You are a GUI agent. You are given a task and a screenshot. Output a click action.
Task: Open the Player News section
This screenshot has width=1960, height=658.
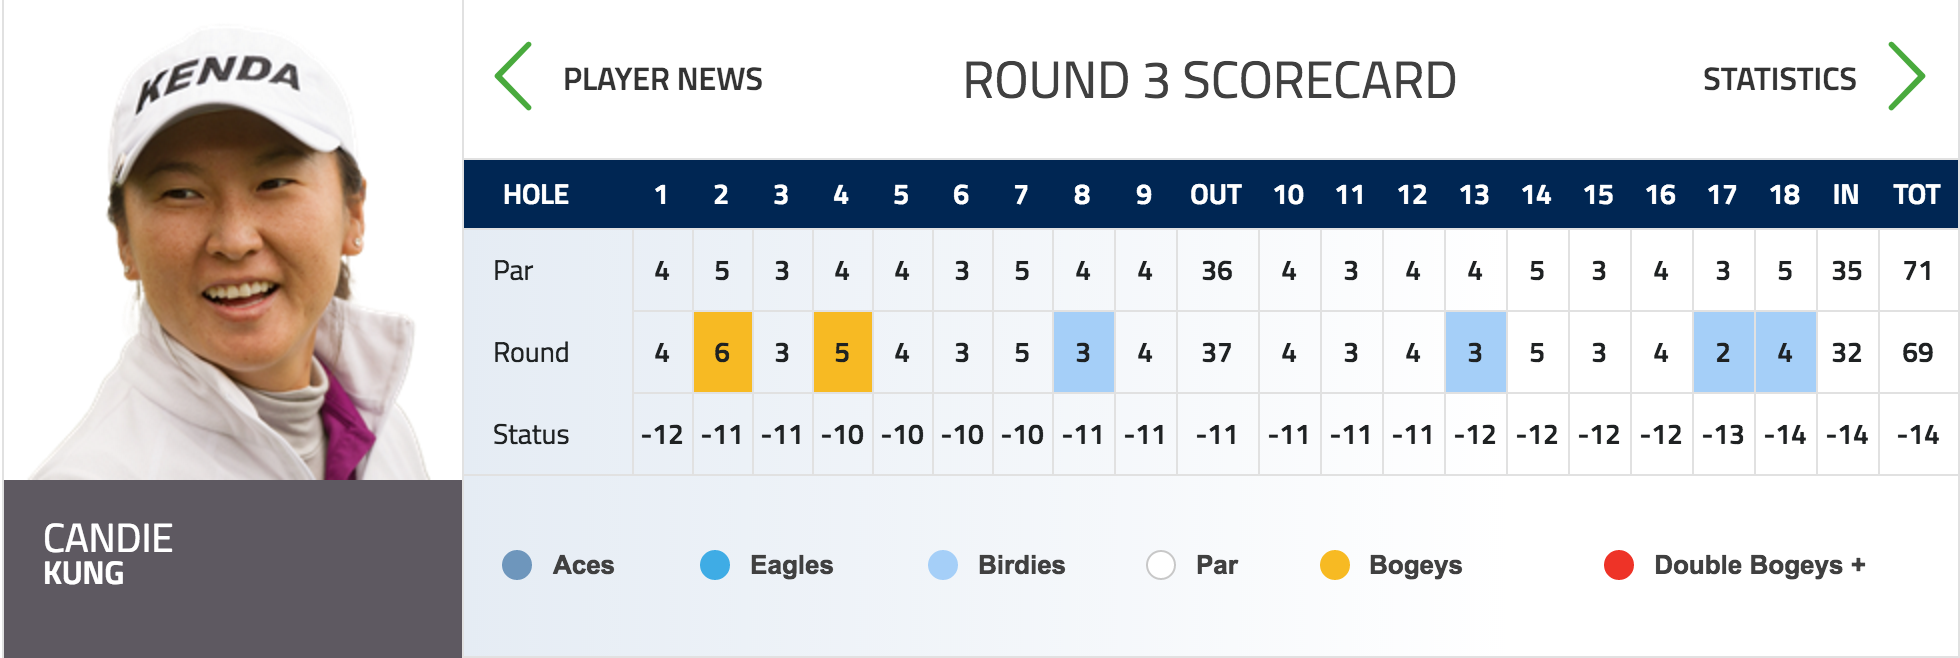point(663,79)
